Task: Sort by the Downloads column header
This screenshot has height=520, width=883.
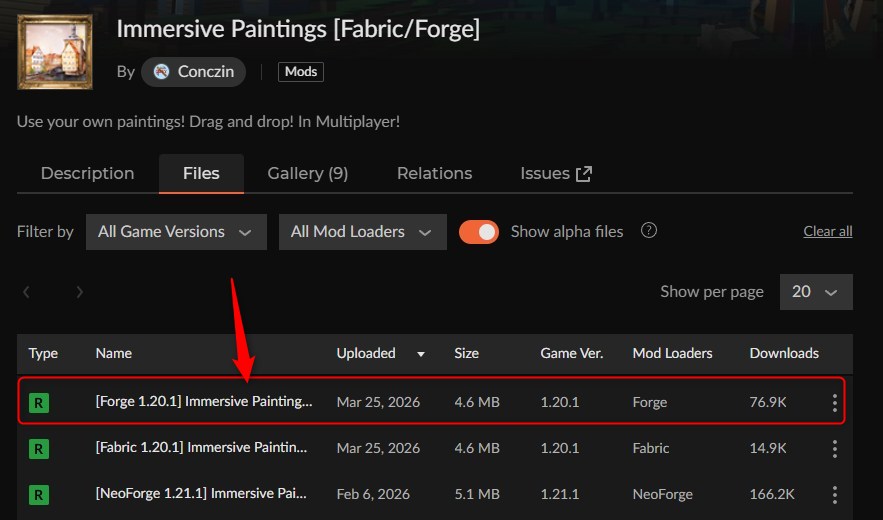Action: coord(784,353)
